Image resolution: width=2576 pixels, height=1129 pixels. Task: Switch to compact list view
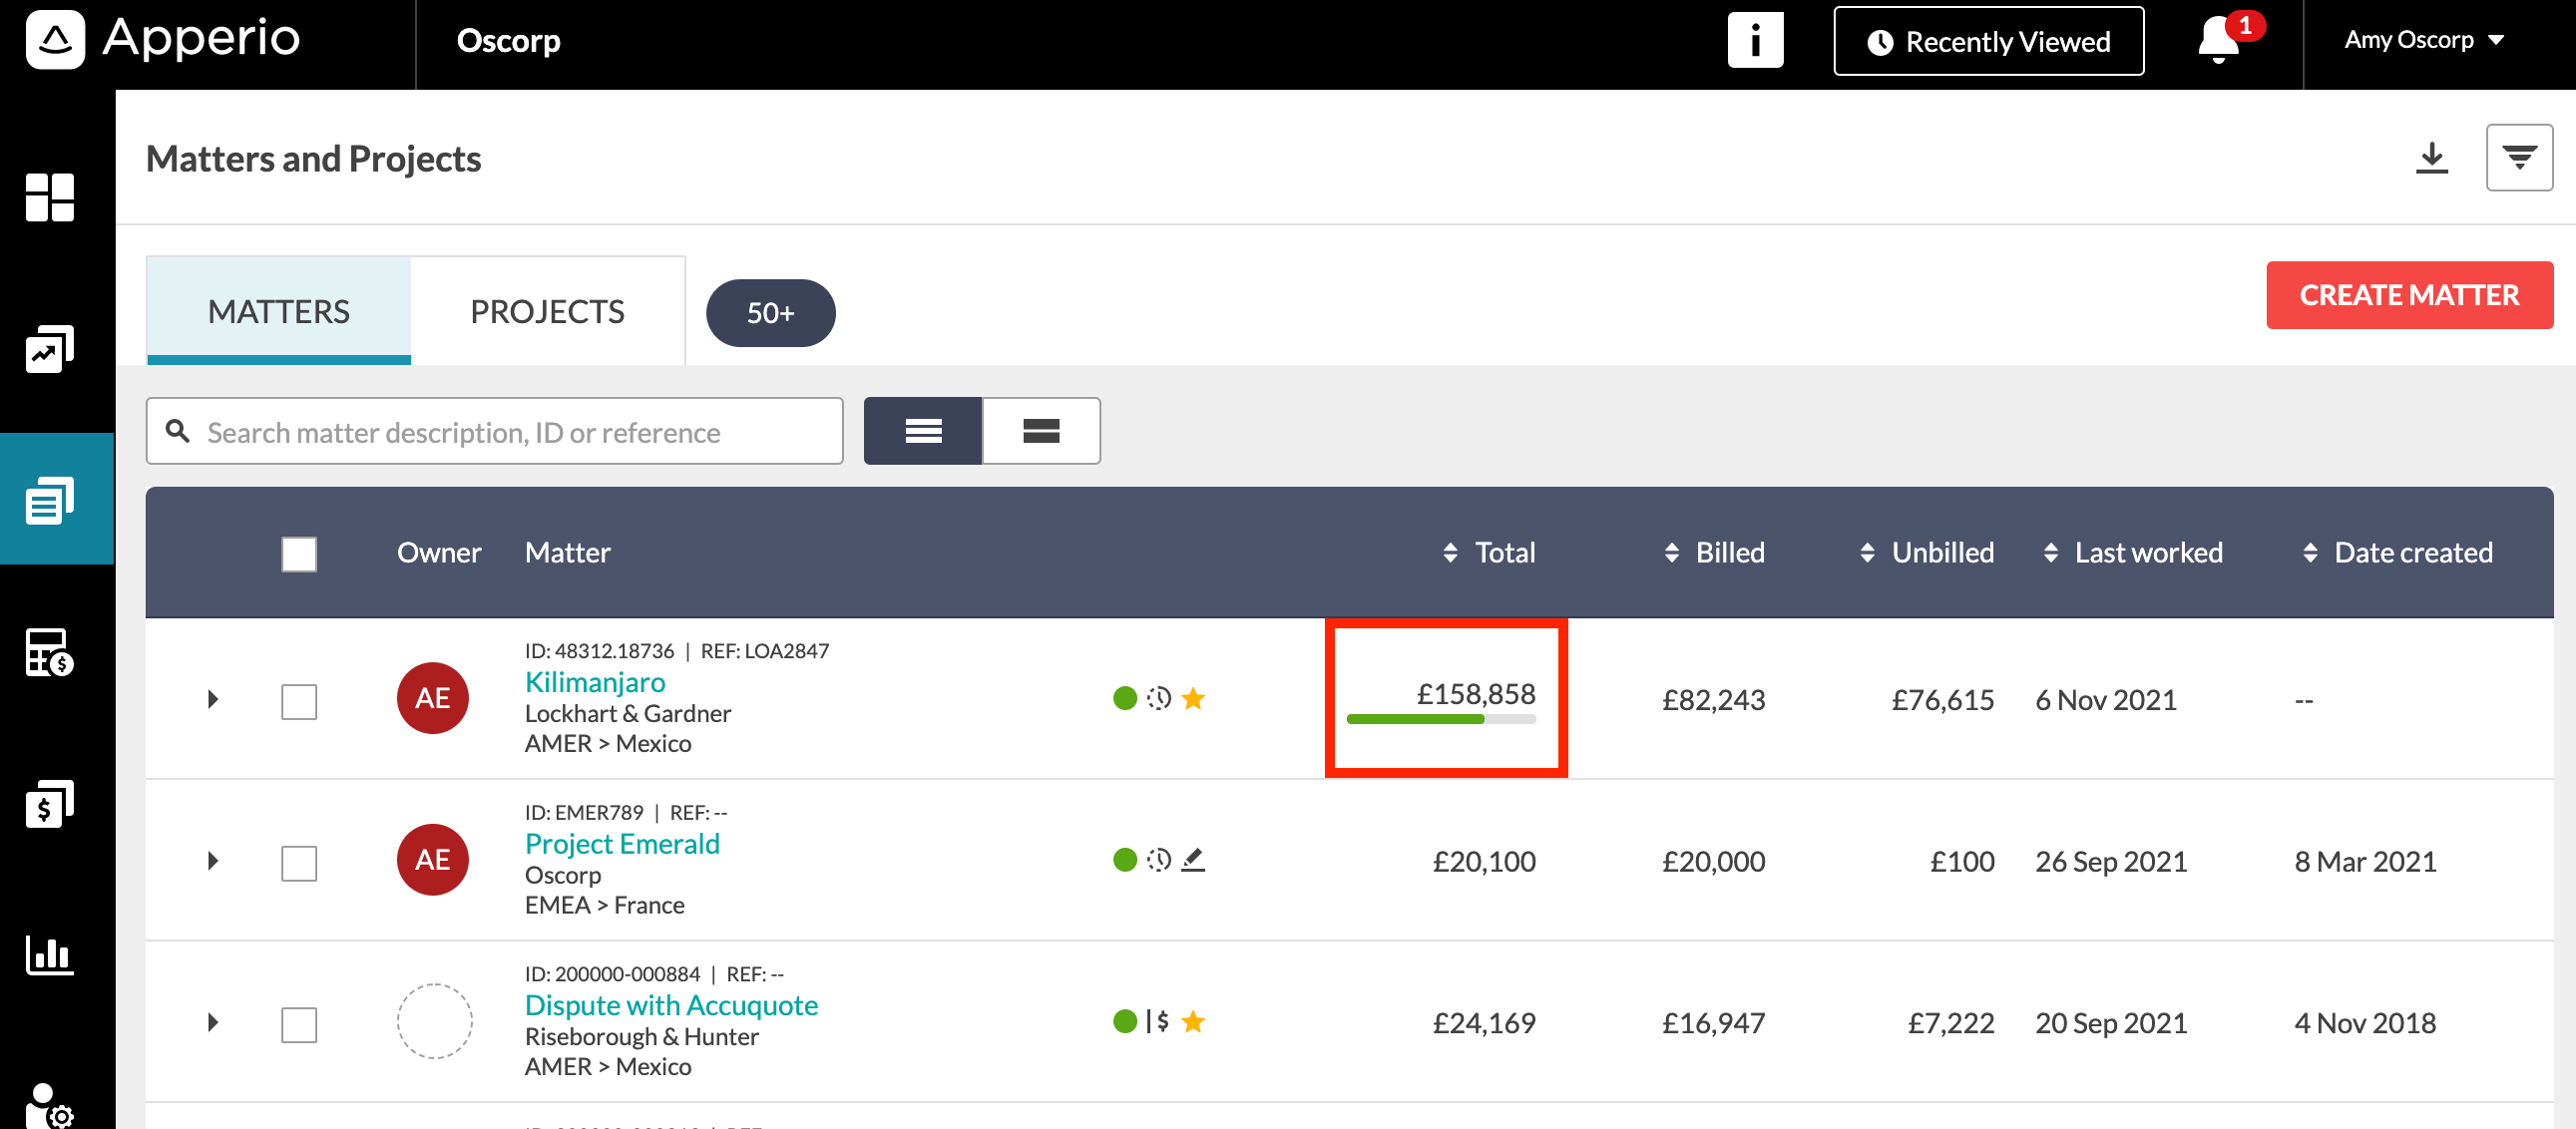[x=923, y=431]
